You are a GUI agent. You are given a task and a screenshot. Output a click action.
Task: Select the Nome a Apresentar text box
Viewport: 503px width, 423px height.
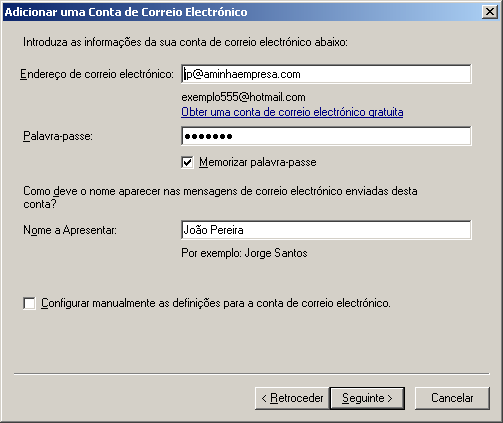pos(326,230)
